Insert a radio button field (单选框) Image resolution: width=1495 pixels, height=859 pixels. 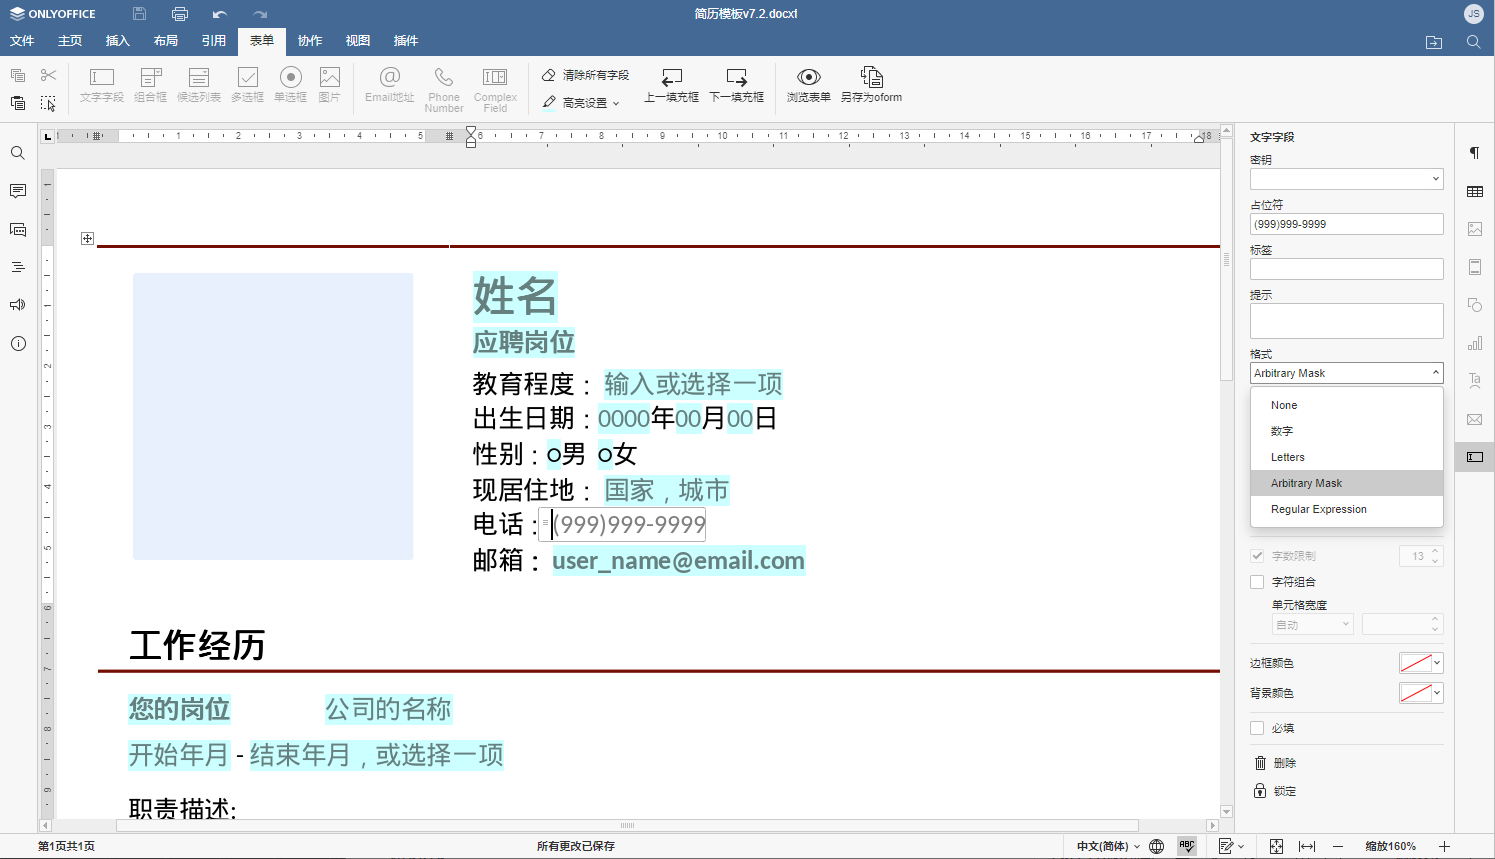(x=291, y=85)
